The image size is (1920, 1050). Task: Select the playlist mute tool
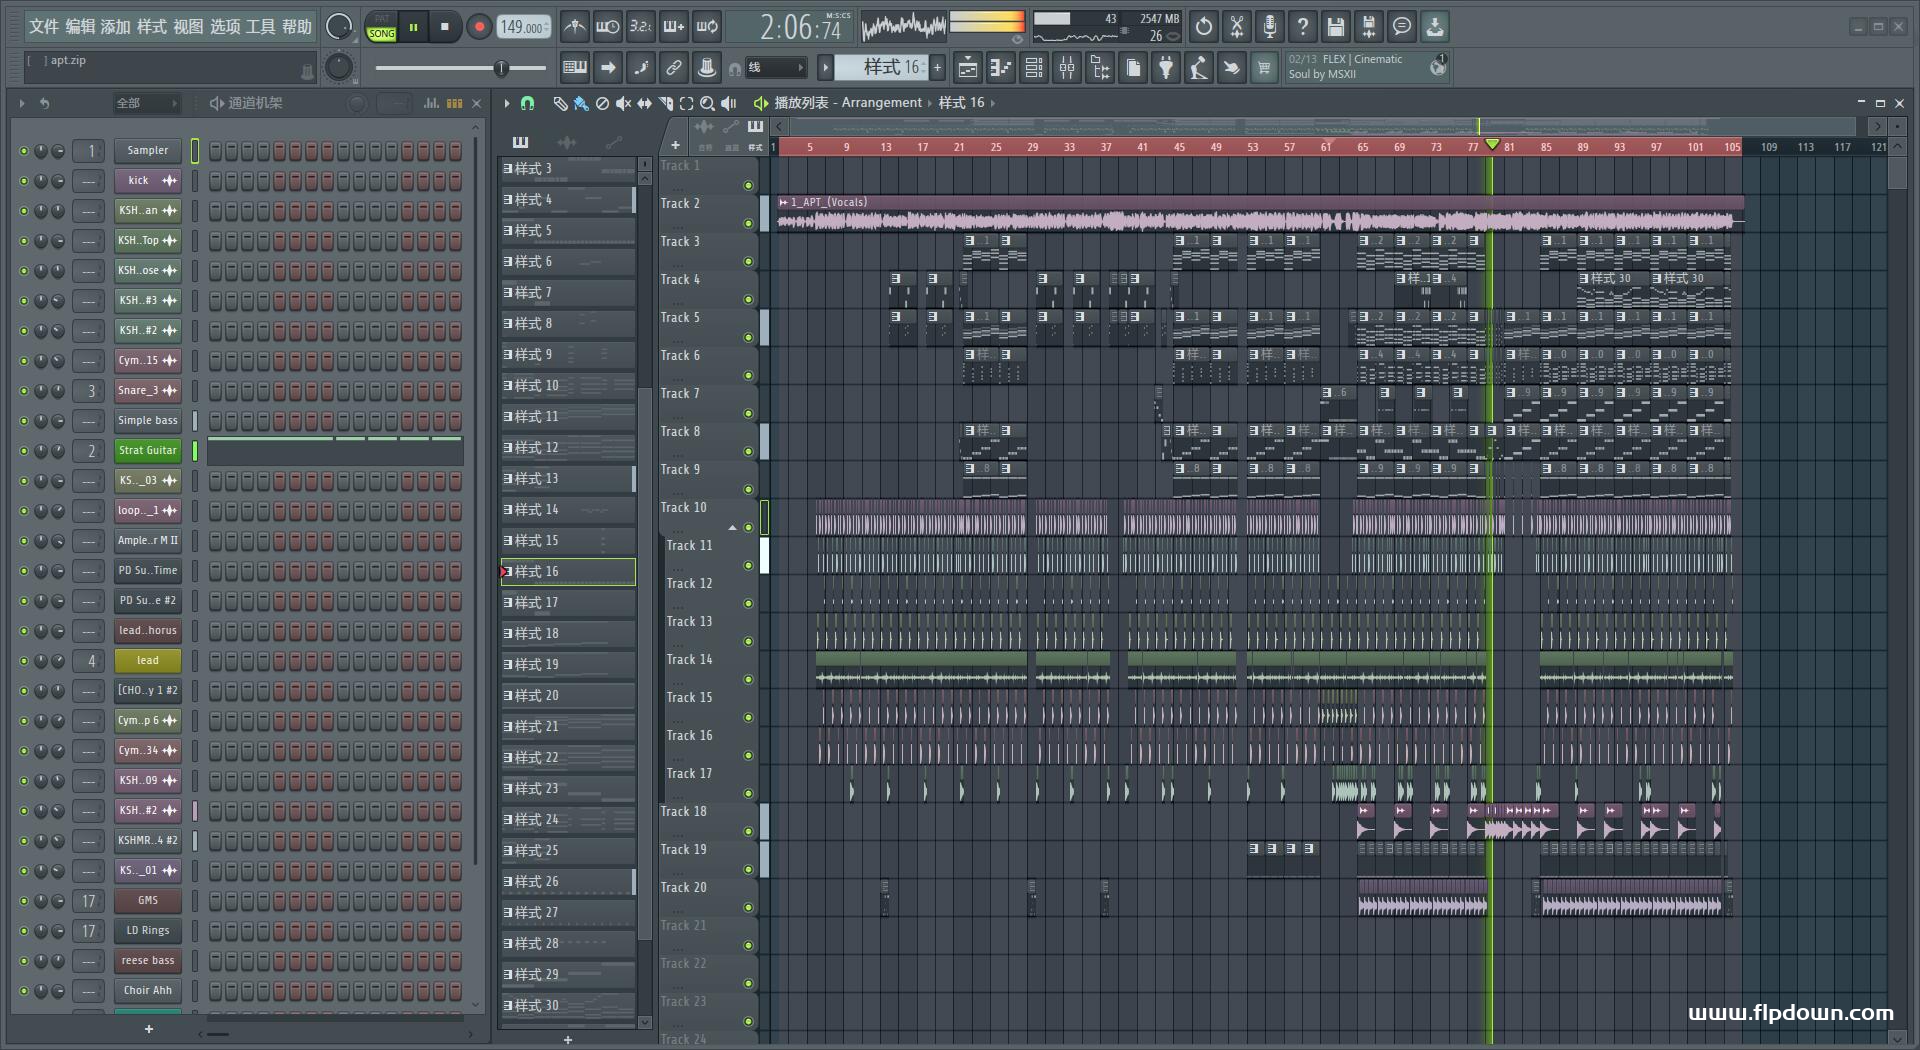[623, 103]
